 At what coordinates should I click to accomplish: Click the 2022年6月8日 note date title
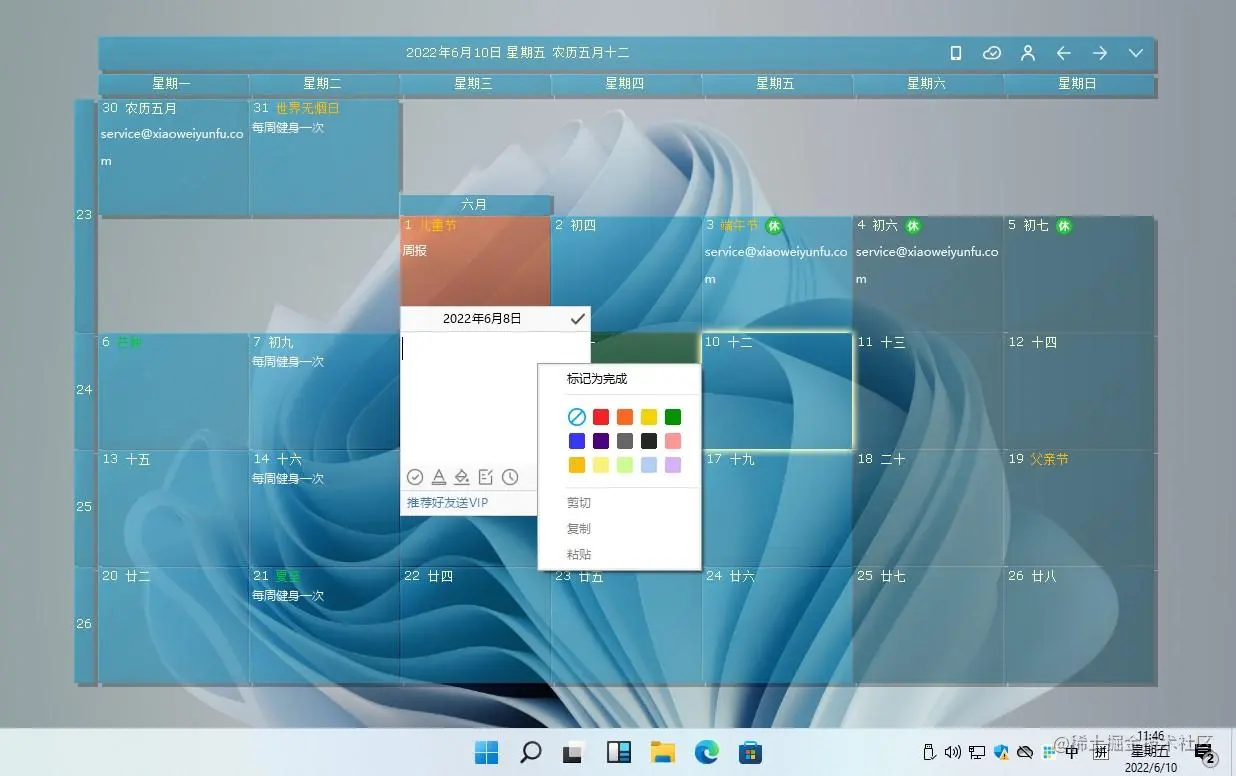coord(482,319)
